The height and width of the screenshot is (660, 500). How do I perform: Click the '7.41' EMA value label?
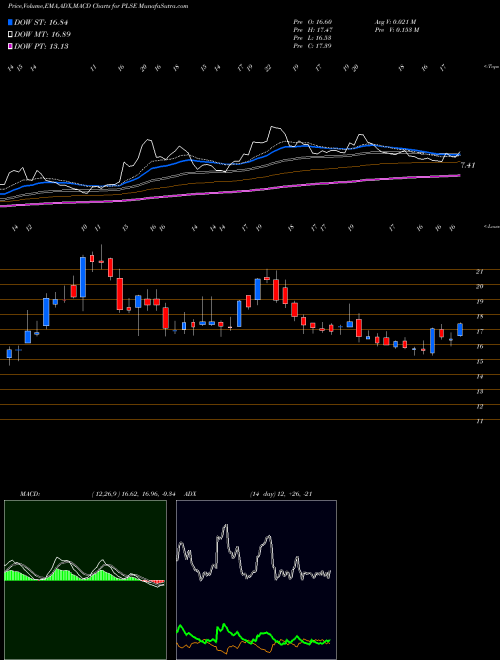point(468,165)
